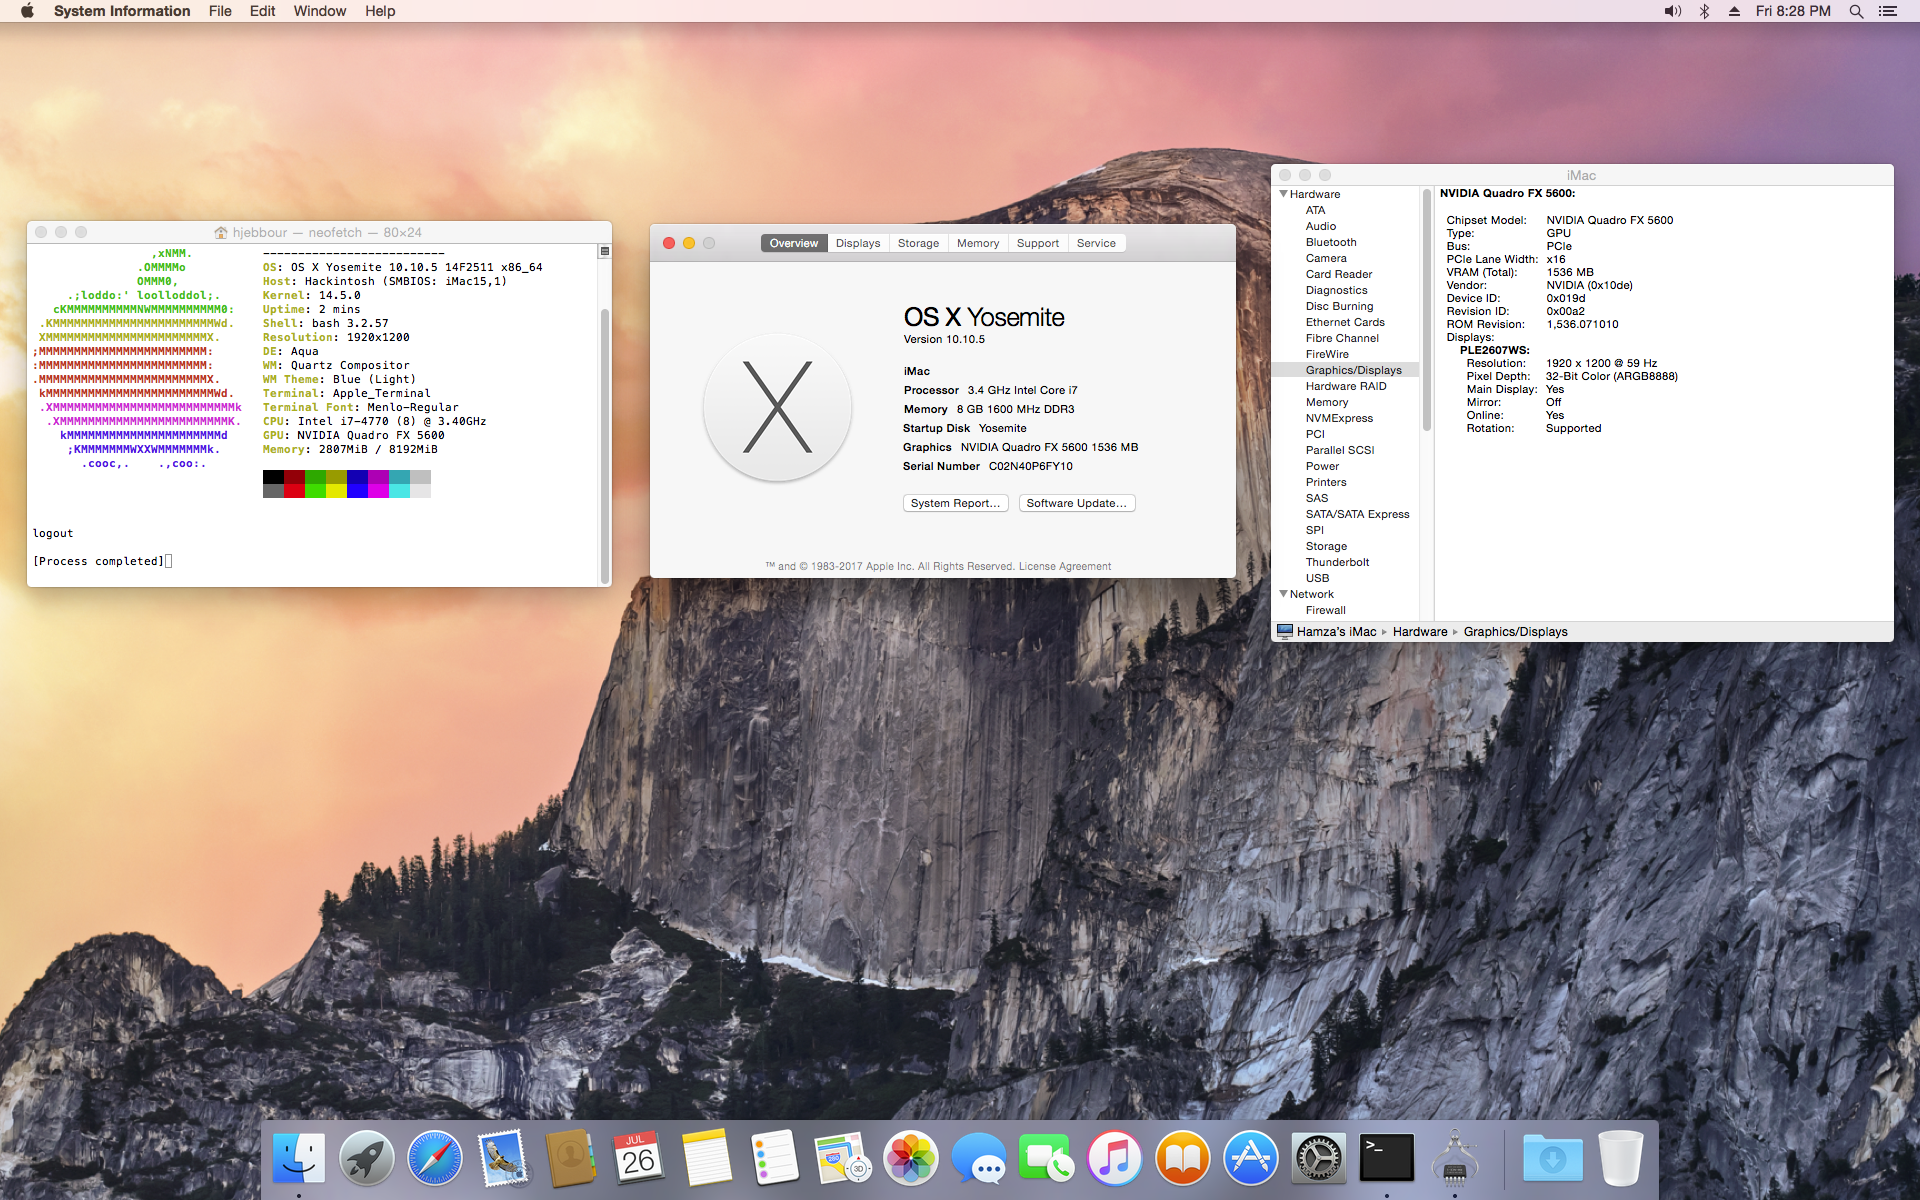Click the volume icon in menu bar
Viewport: 1920px width, 1200px height.
click(1672, 11)
